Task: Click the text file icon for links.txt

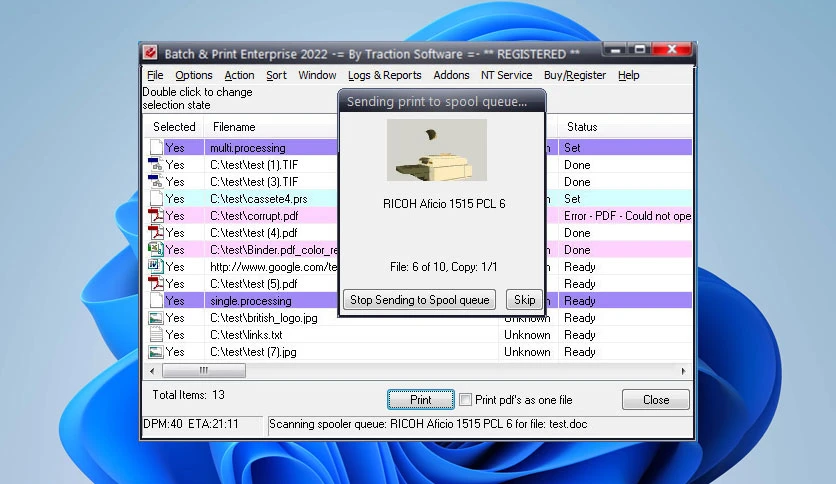Action: pyautogui.click(x=156, y=334)
